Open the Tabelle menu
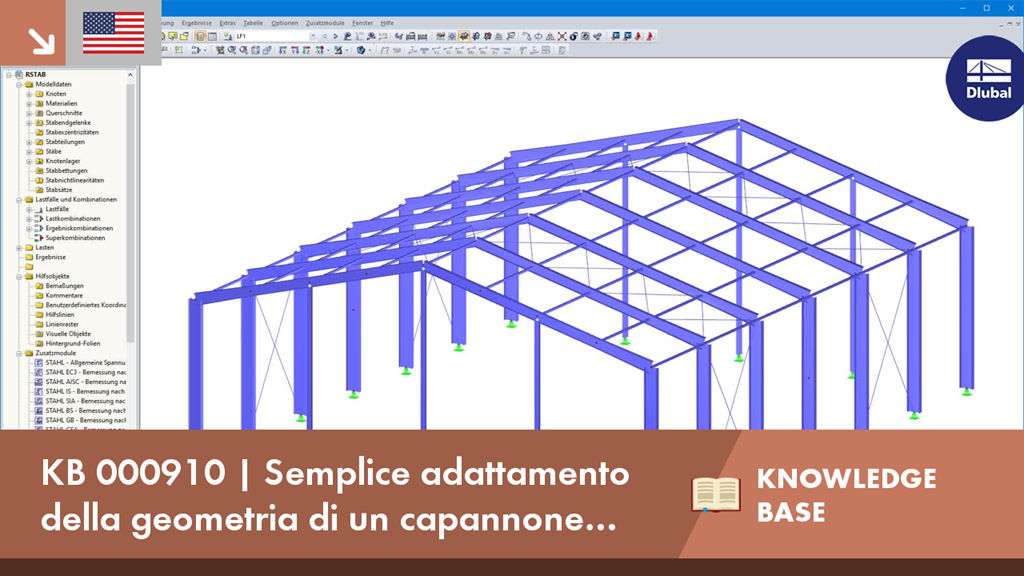This screenshot has width=1024, height=576. [253, 23]
